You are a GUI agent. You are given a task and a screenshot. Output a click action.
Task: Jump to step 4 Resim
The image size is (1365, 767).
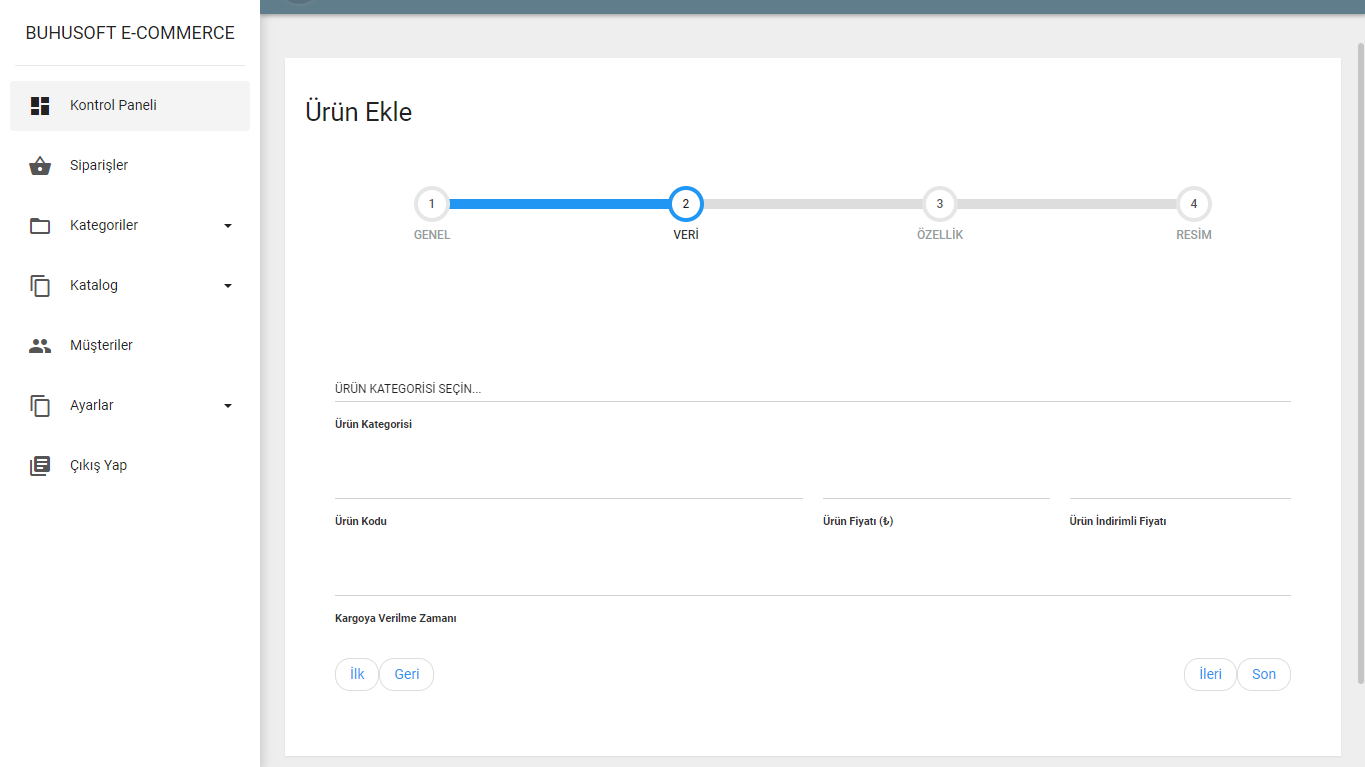(1193, 204)
